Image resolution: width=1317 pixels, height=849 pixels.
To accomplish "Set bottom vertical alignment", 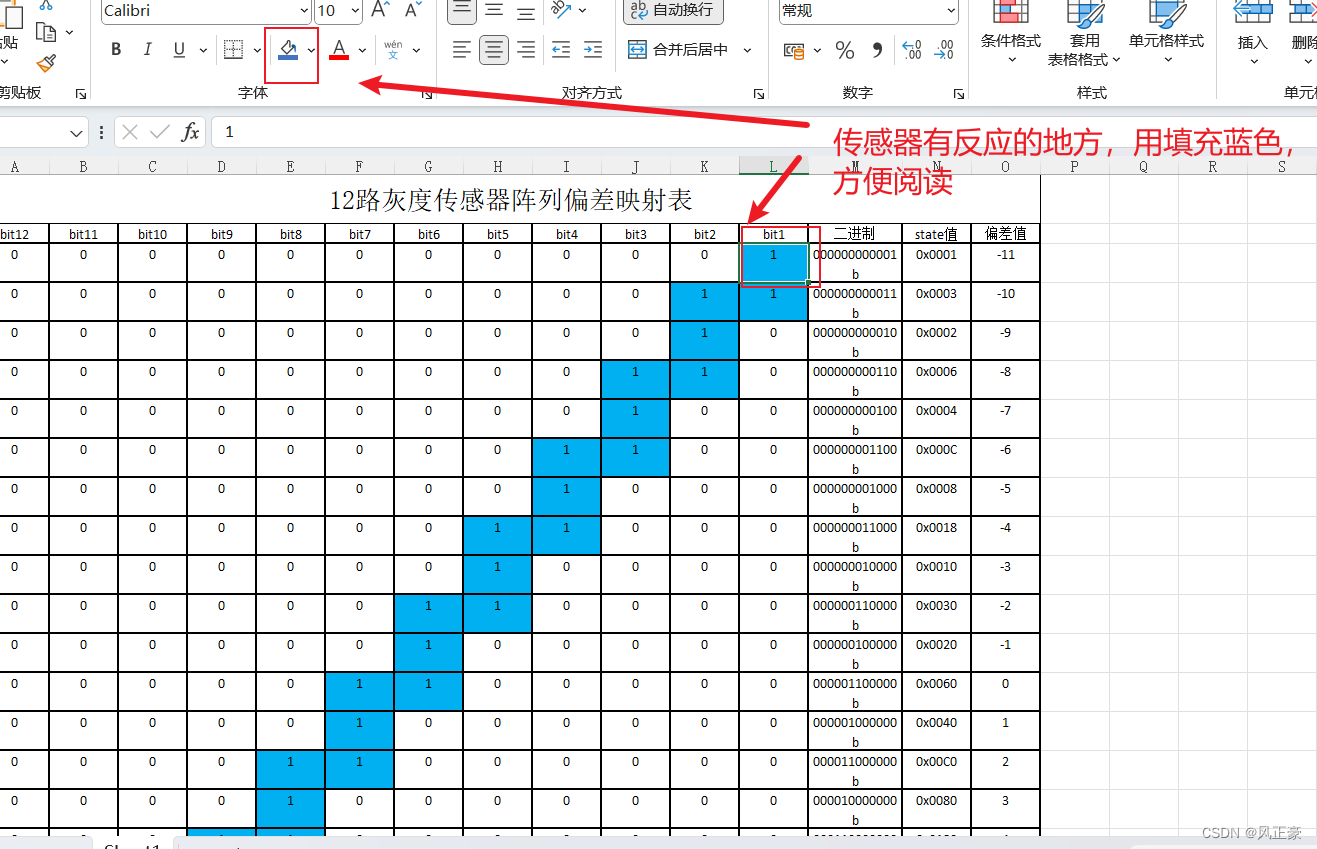I will coord(526,11).
